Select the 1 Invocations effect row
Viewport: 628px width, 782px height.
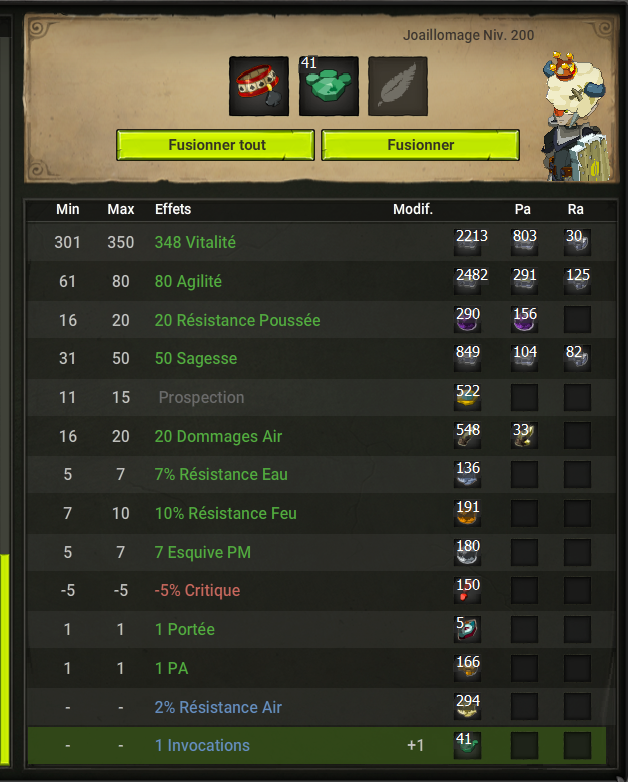click(317, 746)
